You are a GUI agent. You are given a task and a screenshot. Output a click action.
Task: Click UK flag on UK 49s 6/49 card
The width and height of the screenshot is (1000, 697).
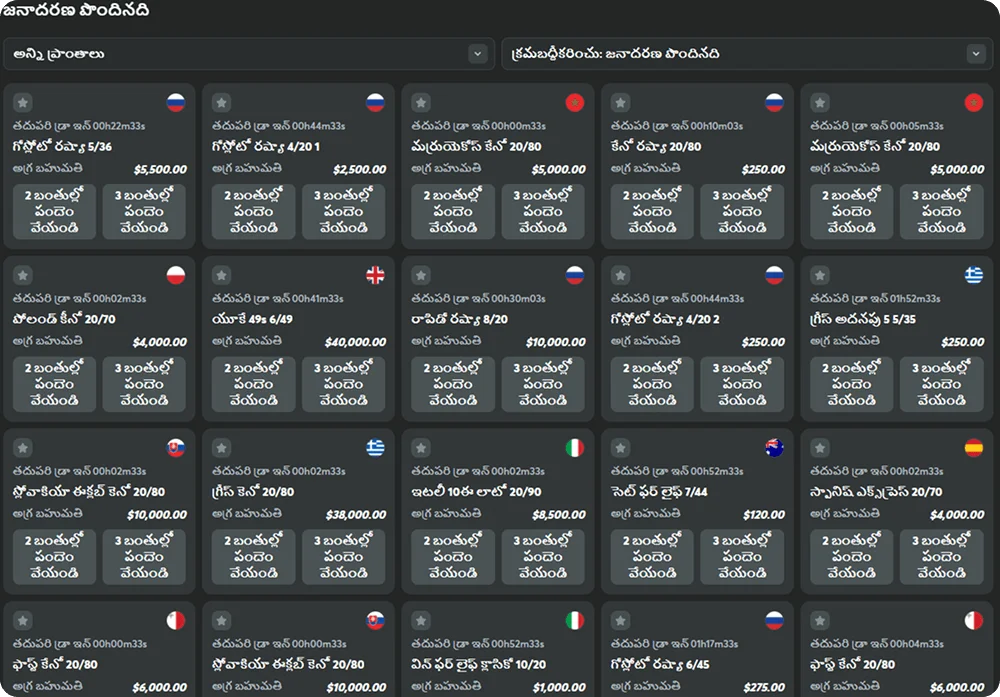375,275
